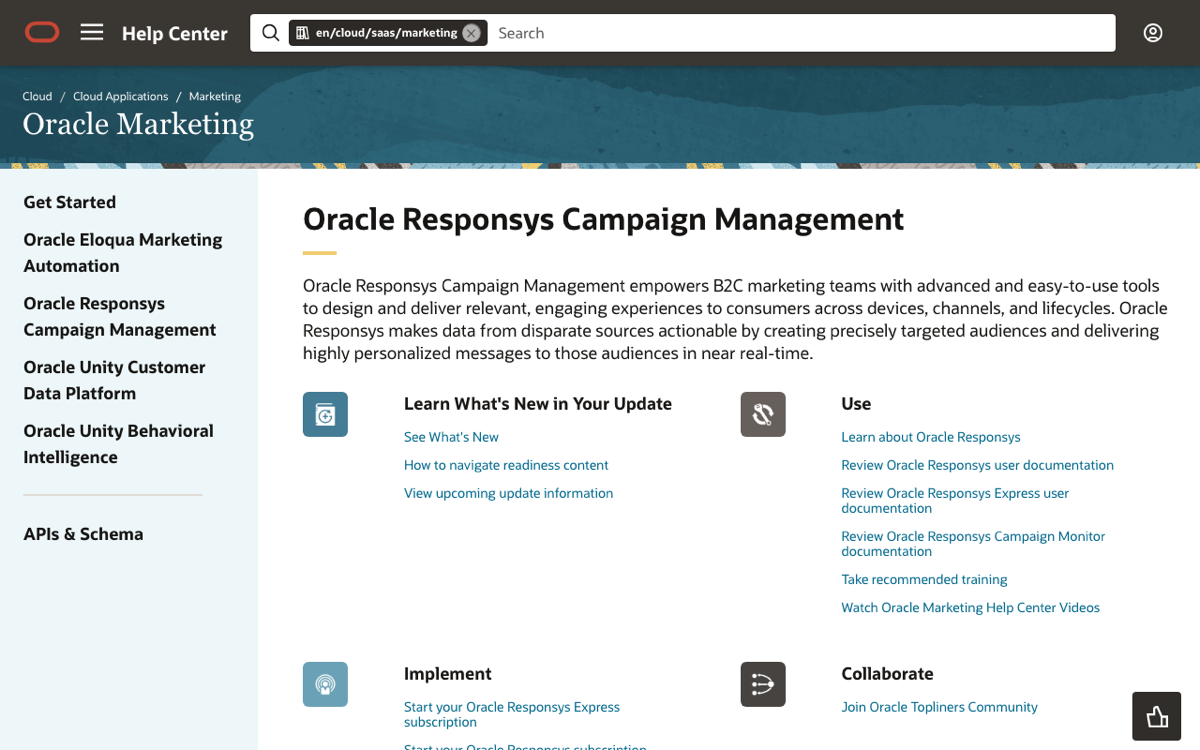This screenshot has height=750, width=1200.
Task: Open See What's New link
Action: [x=451, y=437]
